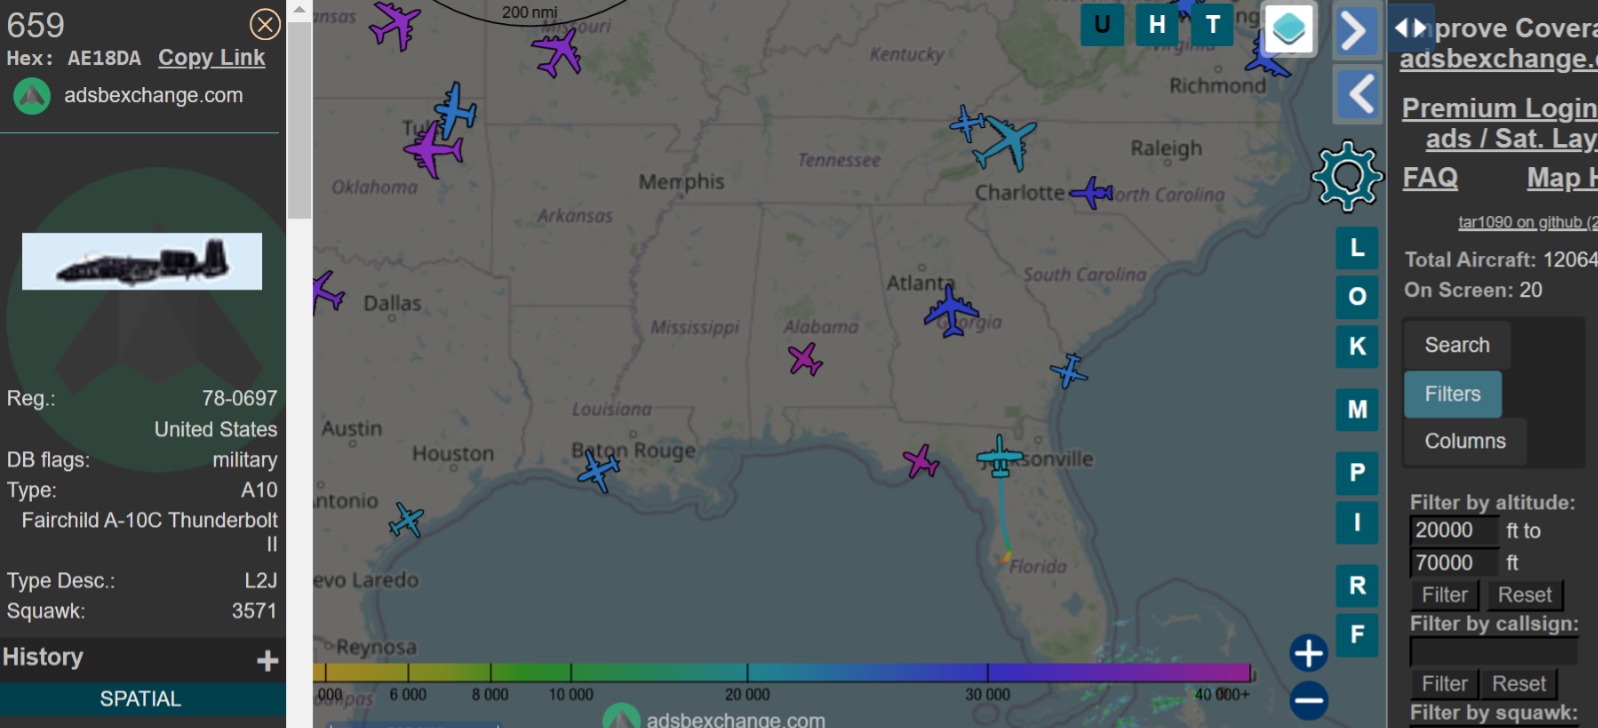The width and height of the screenshot is (1598, 728).
Task: Toggle the I map button
Action: point(1357,522)
